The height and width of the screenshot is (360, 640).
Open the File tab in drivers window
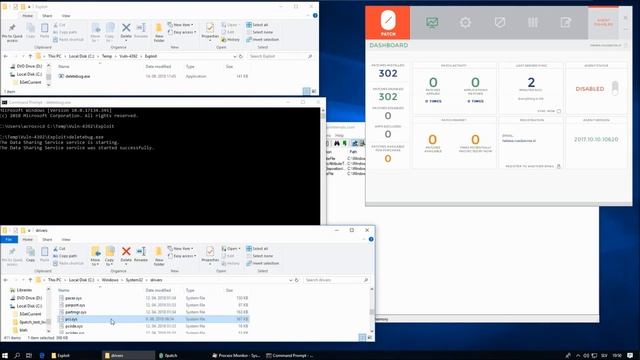[9, 240]
